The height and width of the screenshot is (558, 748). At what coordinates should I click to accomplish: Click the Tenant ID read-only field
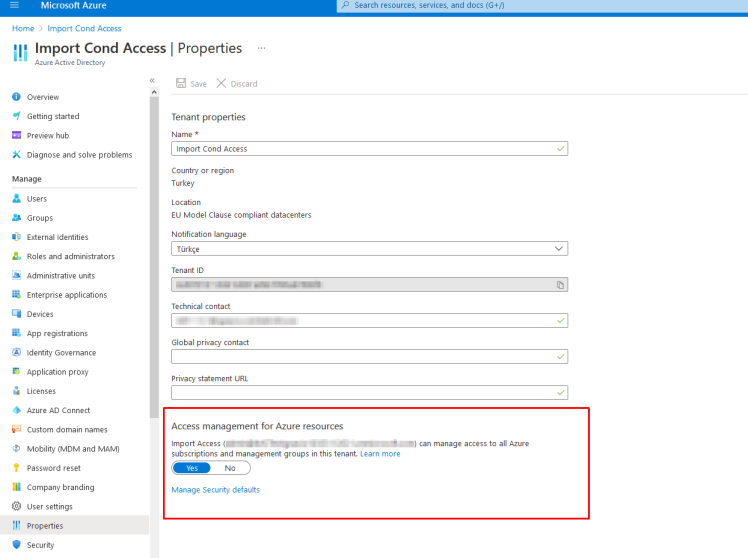pos(369,285)
